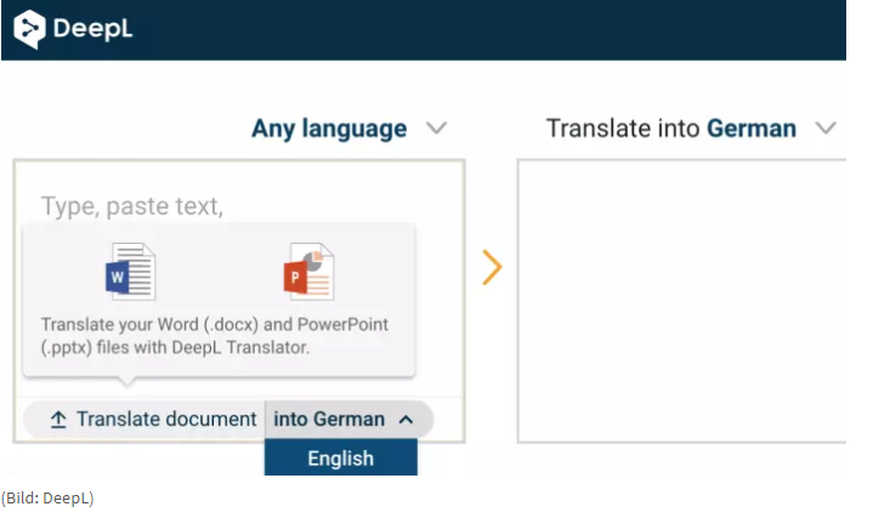Expand the chevron beside Translate into German
The height and width of the screenshot is (518, 873).
[825, 129]
